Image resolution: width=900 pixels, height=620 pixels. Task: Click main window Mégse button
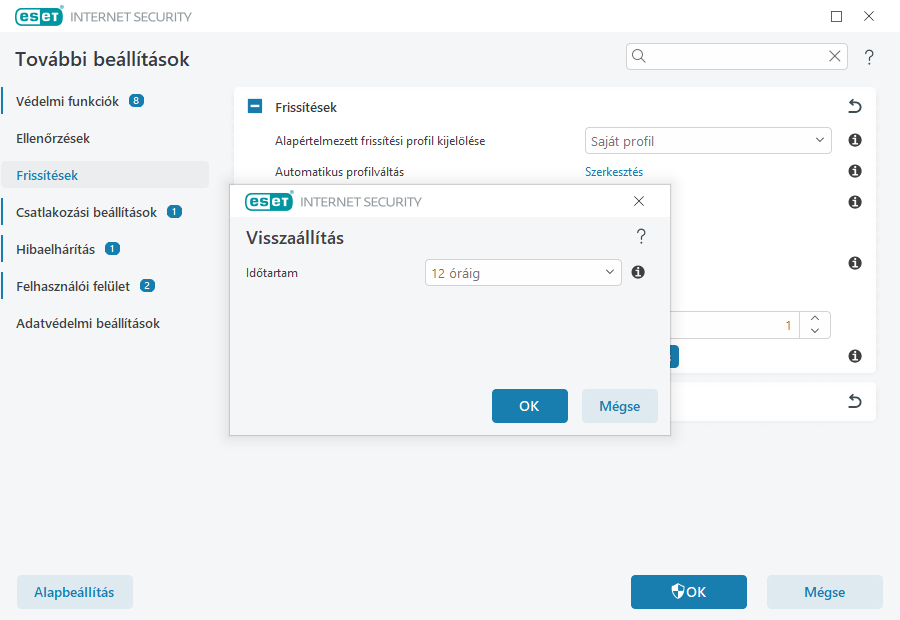tap(825, 592)
